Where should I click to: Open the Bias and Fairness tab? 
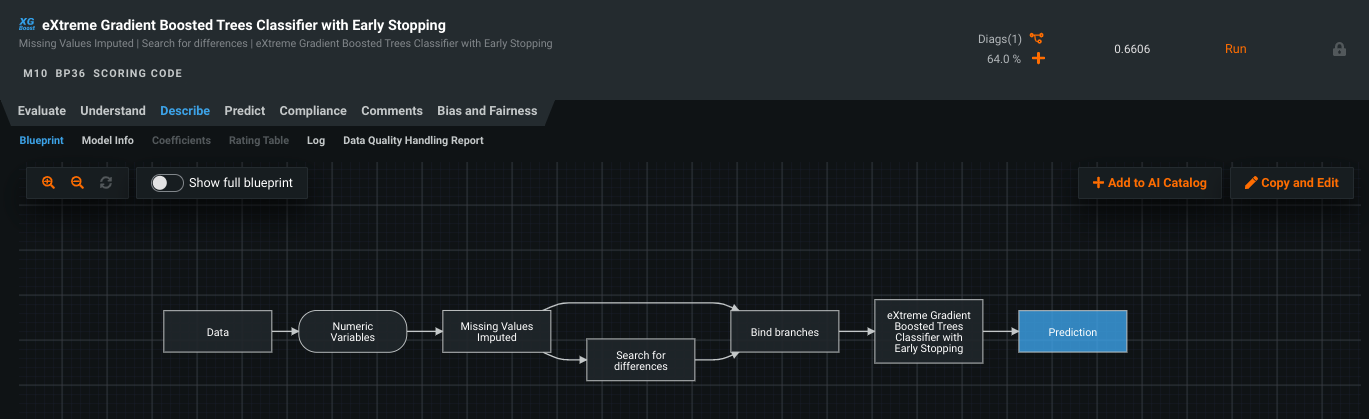[487, 111]
